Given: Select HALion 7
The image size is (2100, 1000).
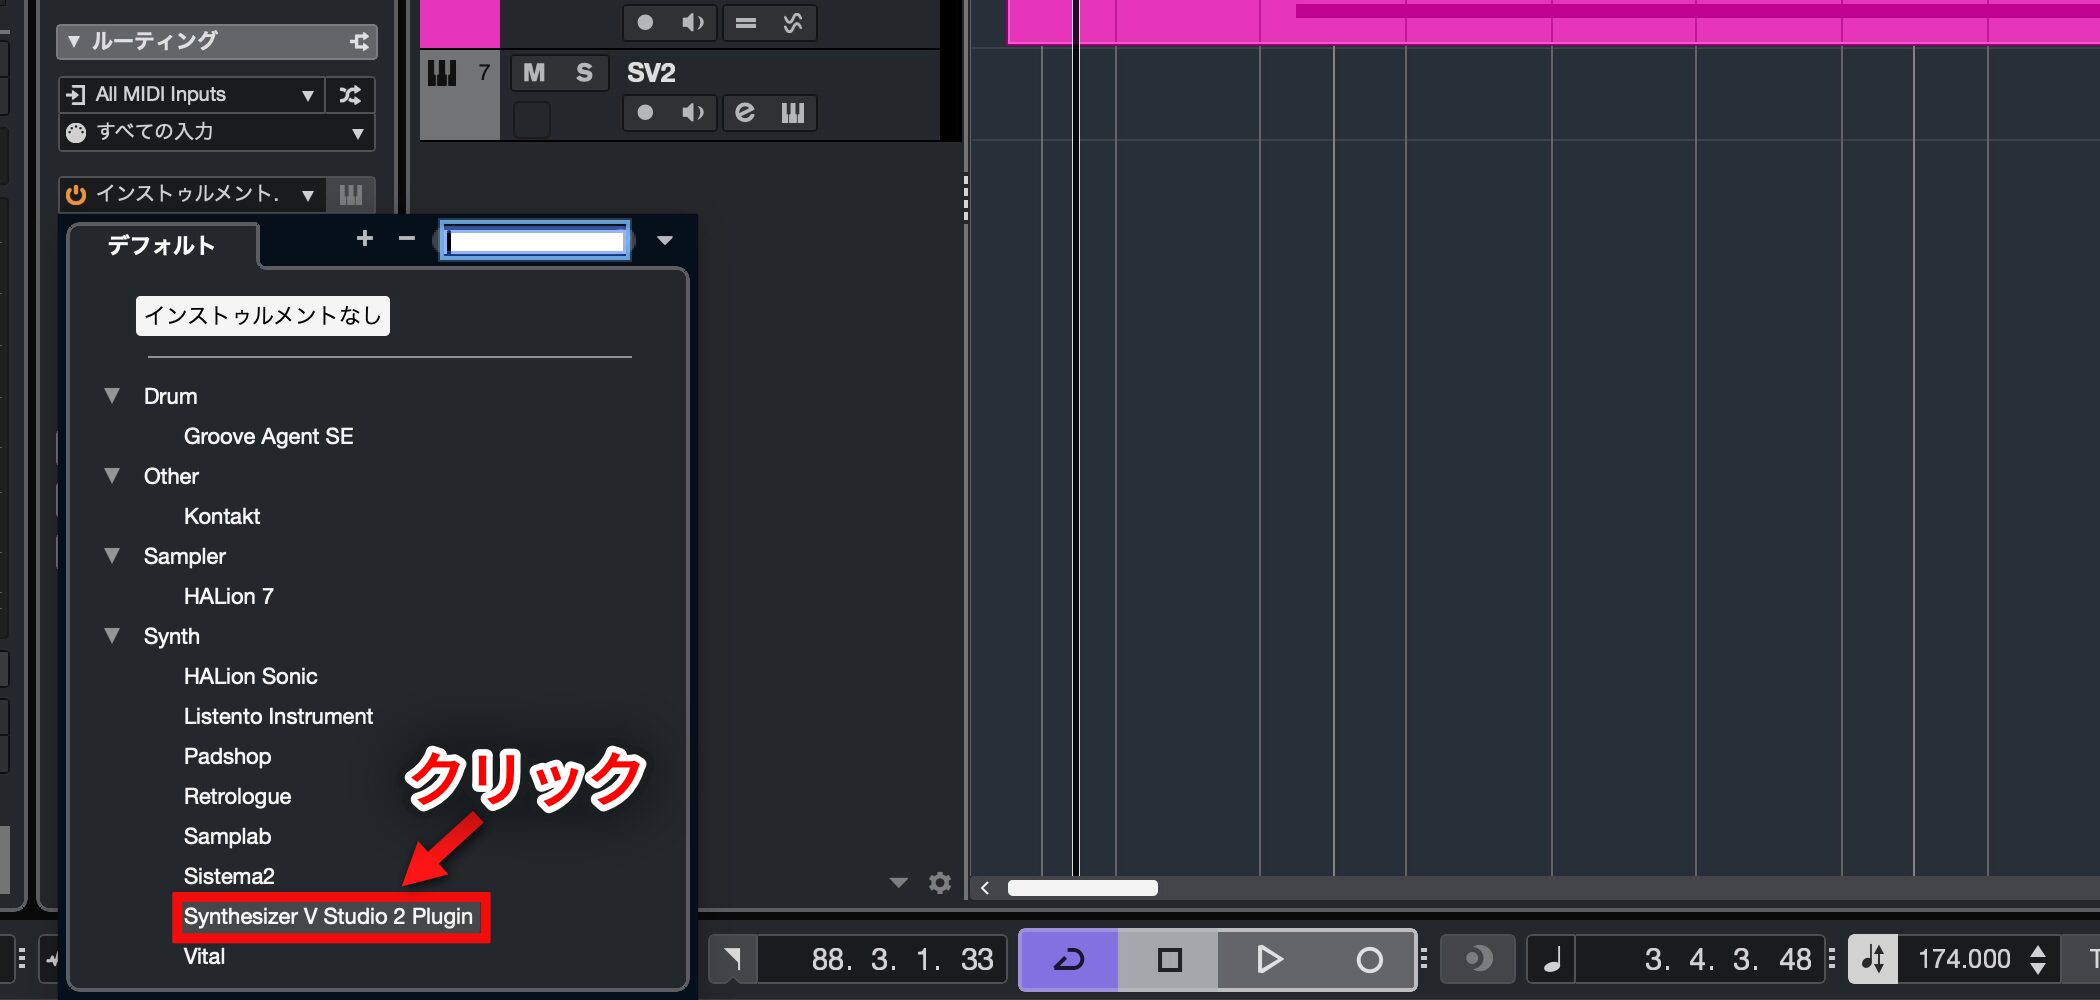Looking at the screenshot, I should click(x=228, y=596).
